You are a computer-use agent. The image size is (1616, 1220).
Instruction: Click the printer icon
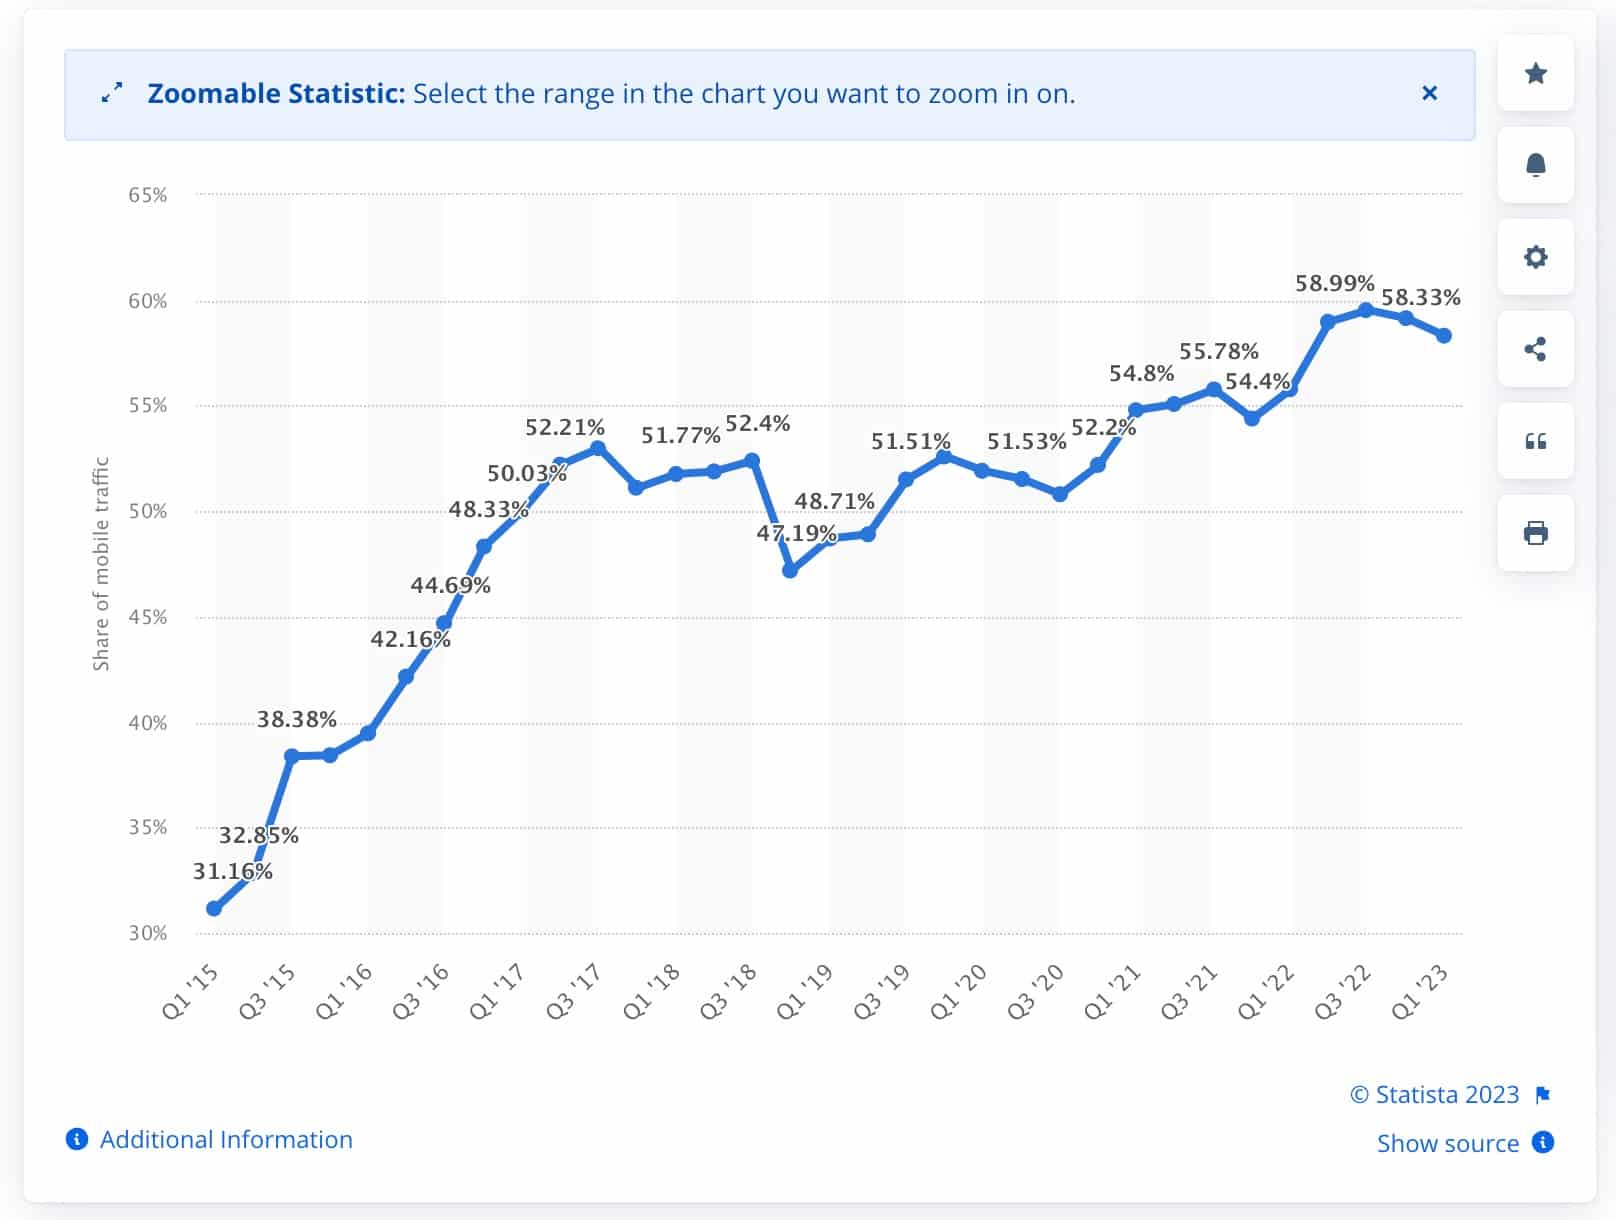pyautogui.click(x=1536, y=533)
